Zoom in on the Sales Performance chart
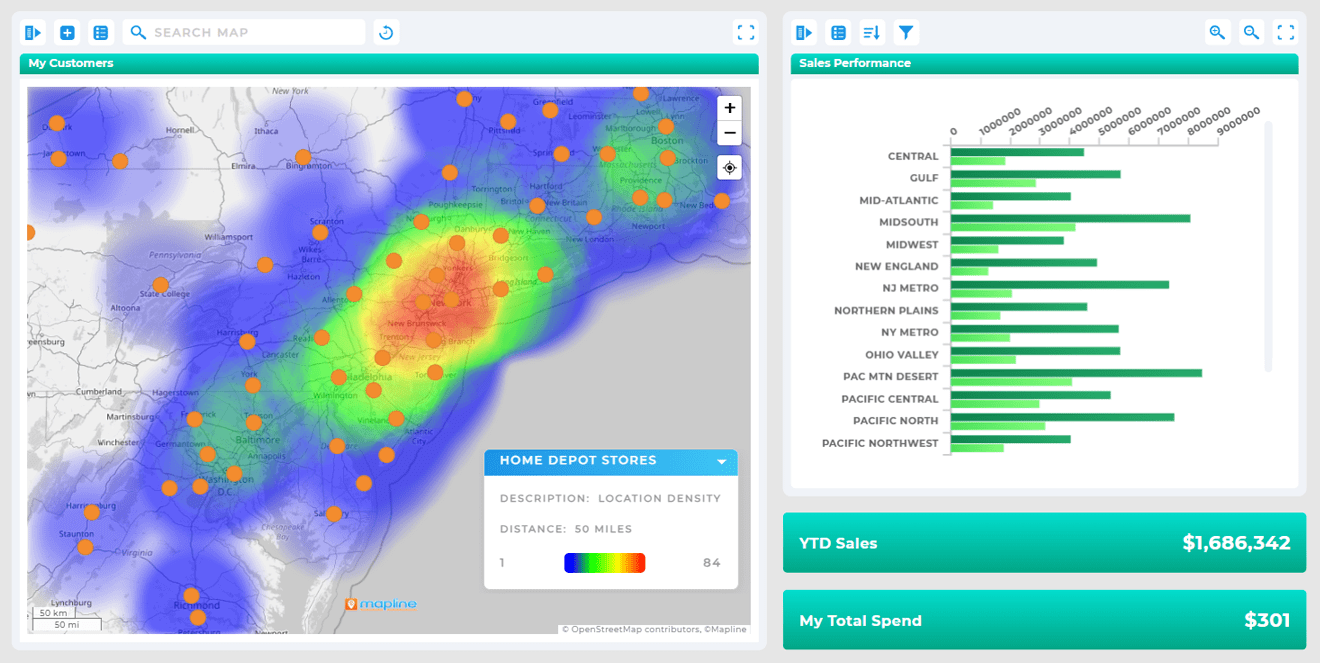The width and height of the screenshot is (1320, 663). click(x=1217, y=32)
